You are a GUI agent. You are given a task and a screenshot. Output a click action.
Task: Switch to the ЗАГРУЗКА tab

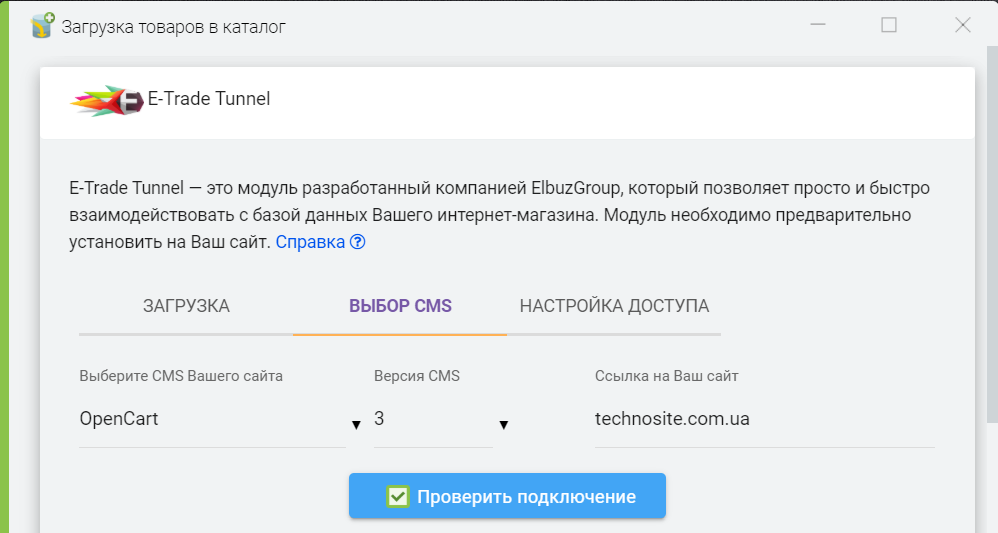[186, 306]
